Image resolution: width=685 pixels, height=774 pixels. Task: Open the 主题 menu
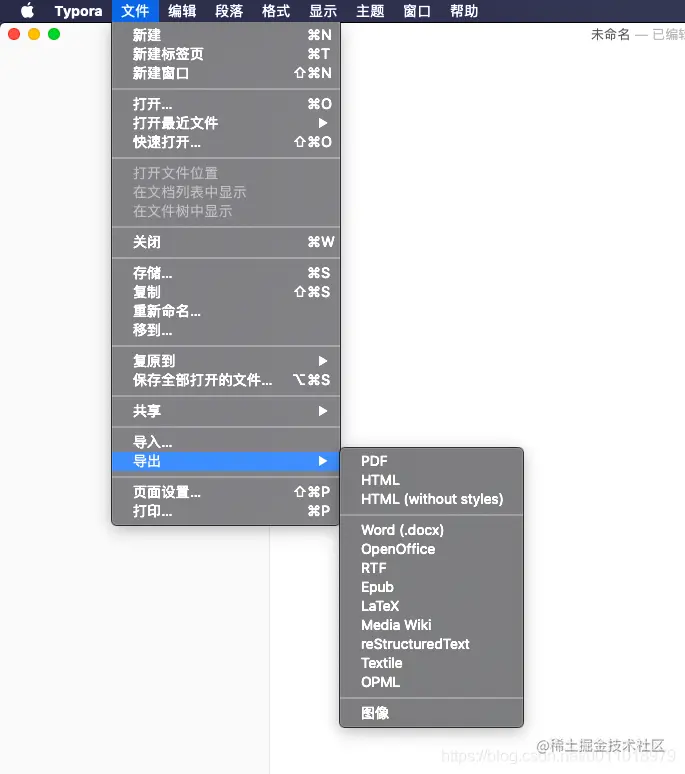point(370,11)
